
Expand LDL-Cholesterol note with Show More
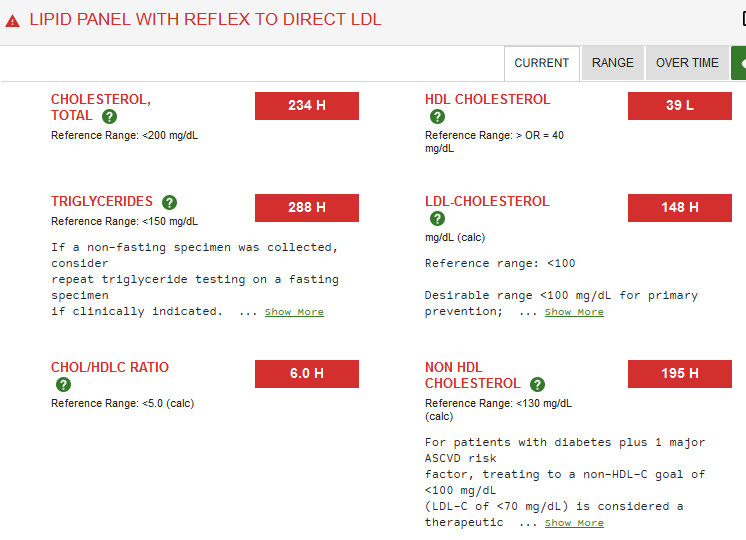pos(574,312)
